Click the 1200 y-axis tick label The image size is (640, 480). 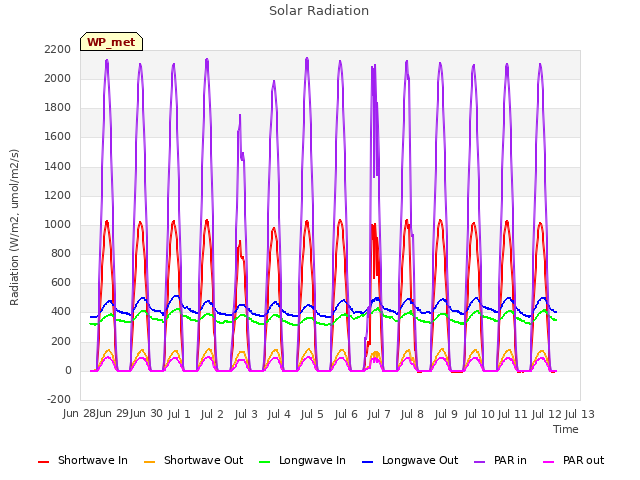click(58, 196)
